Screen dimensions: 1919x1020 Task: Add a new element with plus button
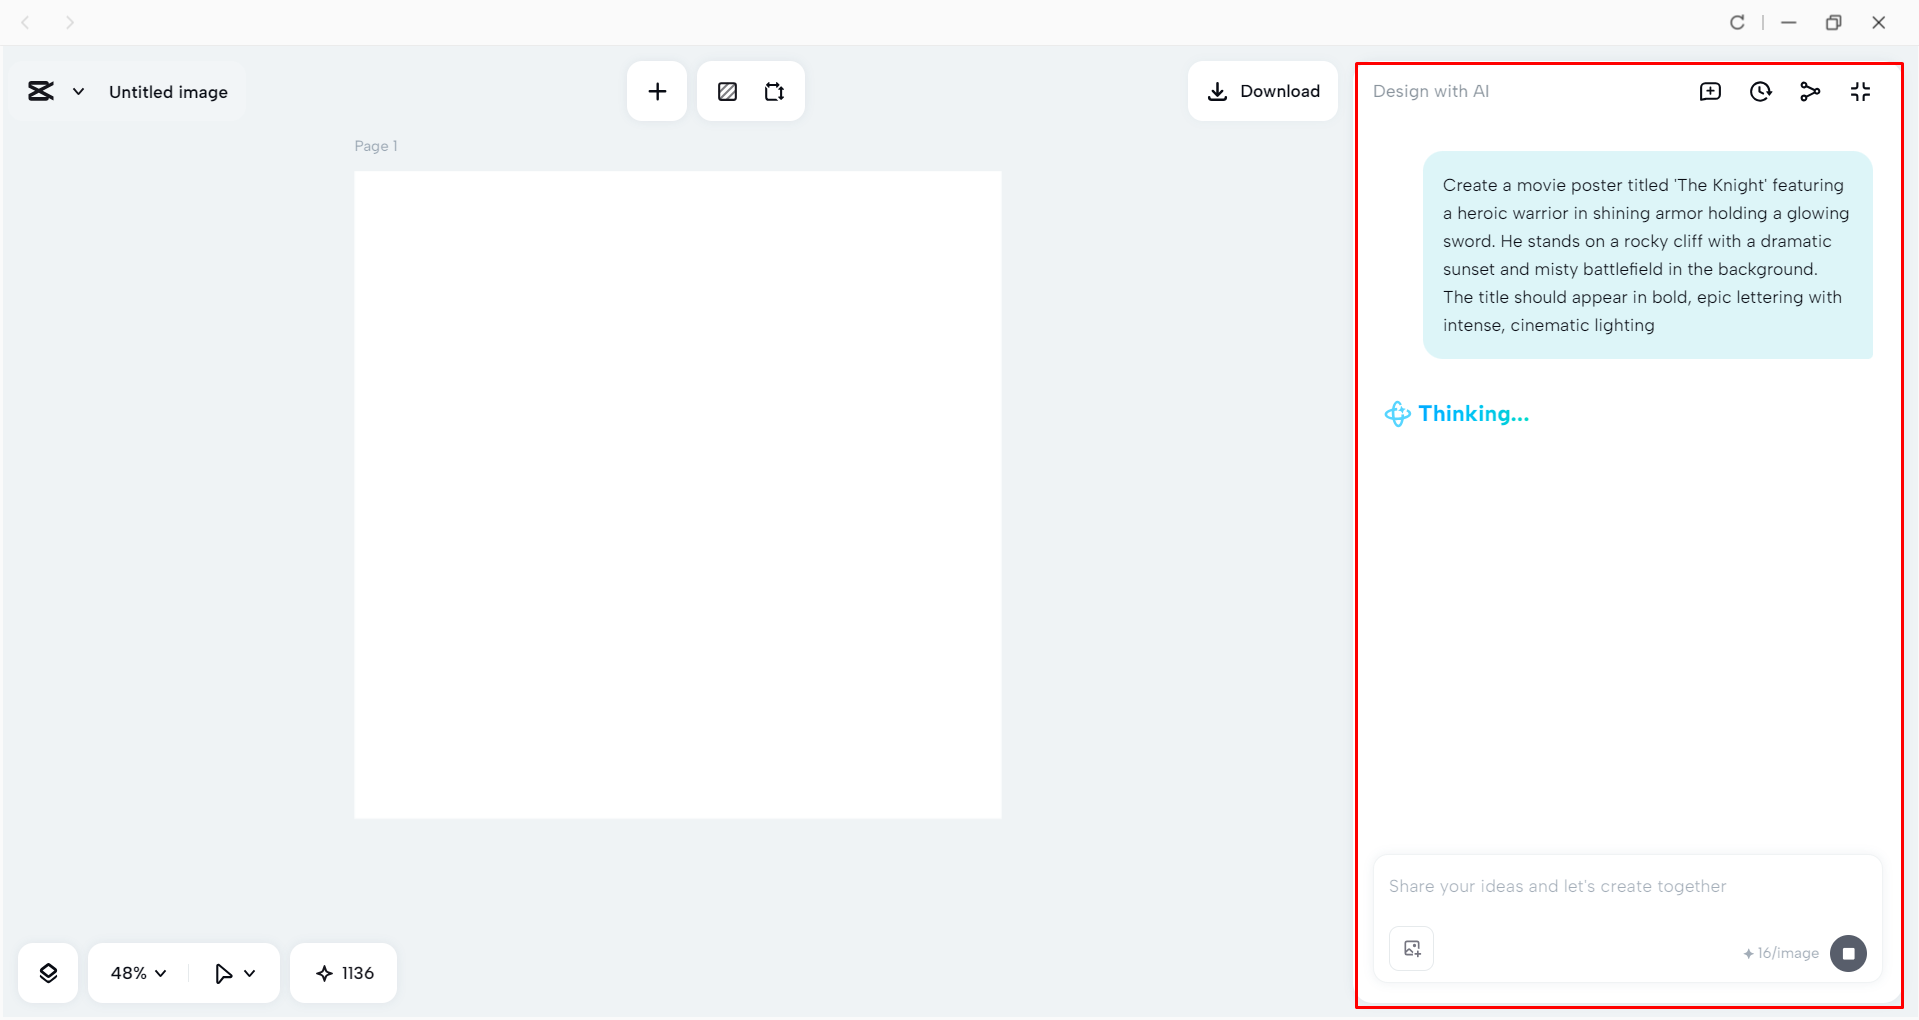point(657,92)
